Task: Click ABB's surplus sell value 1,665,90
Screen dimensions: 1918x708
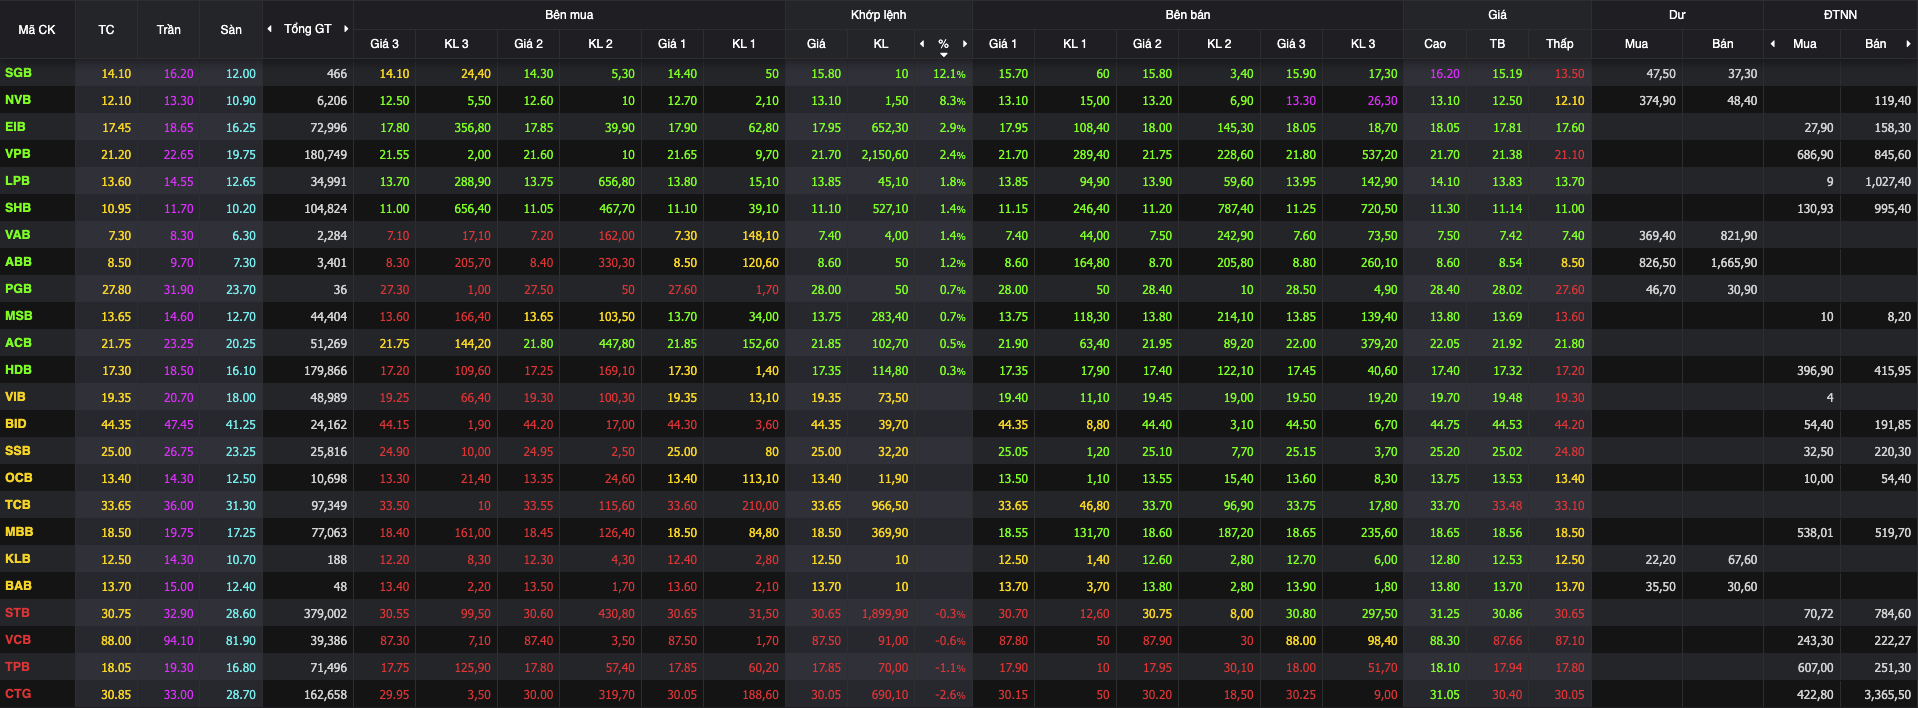Action: pos(1733,263)
